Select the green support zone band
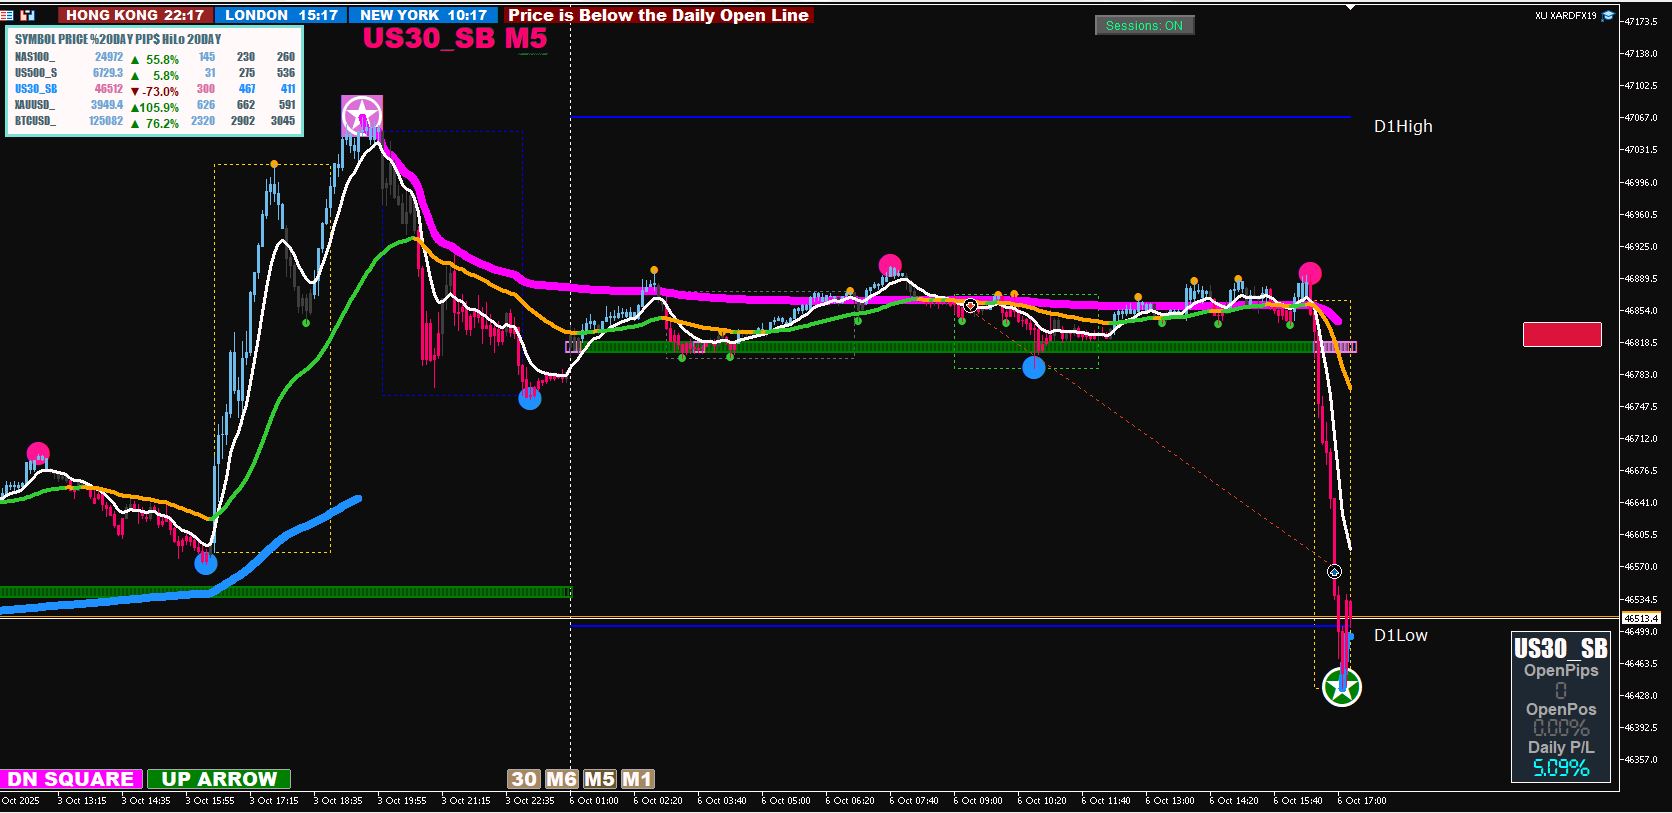 coord(960,347)
